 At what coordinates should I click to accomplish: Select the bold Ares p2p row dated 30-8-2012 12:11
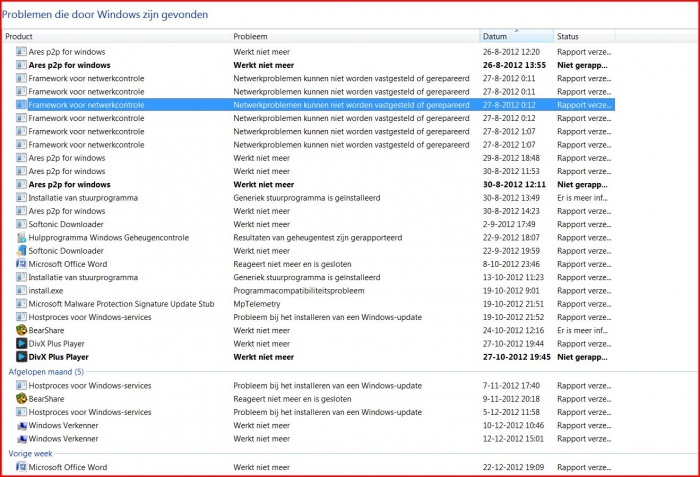point(314,184)
